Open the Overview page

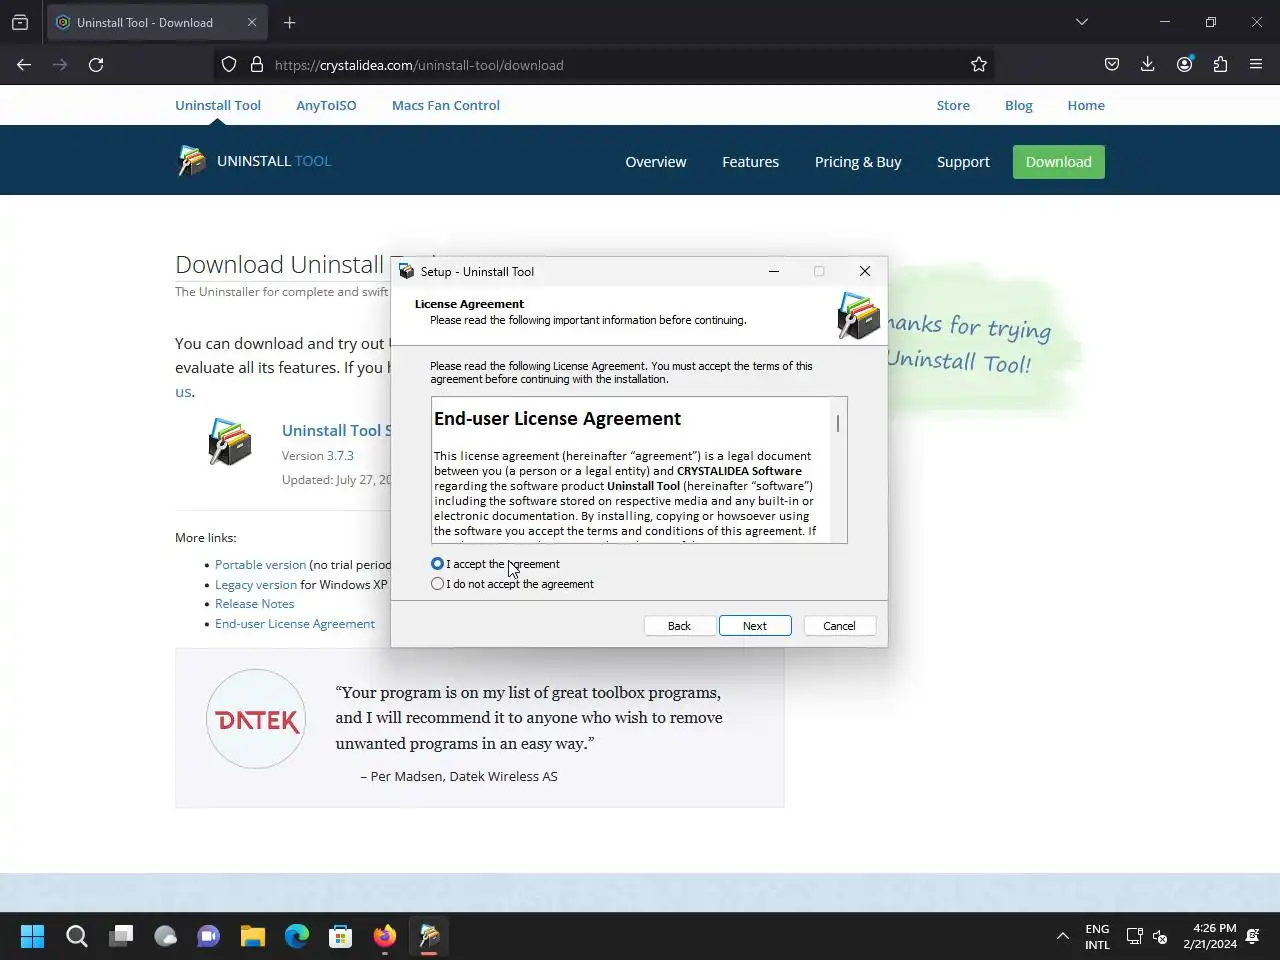(x=656, y=162)
